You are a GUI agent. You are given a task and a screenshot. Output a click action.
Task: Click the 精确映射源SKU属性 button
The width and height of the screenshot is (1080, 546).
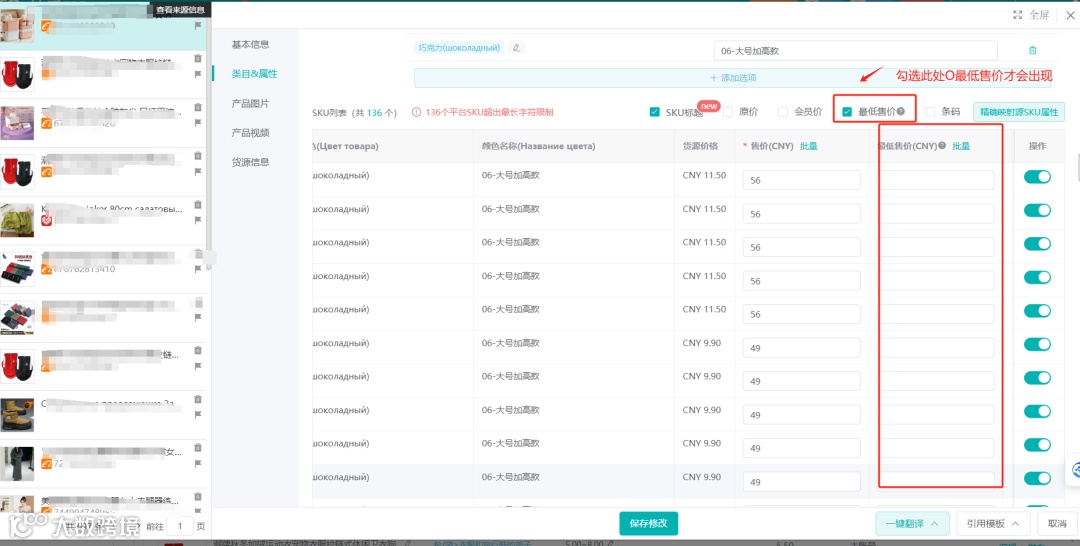coord(1019,112)
